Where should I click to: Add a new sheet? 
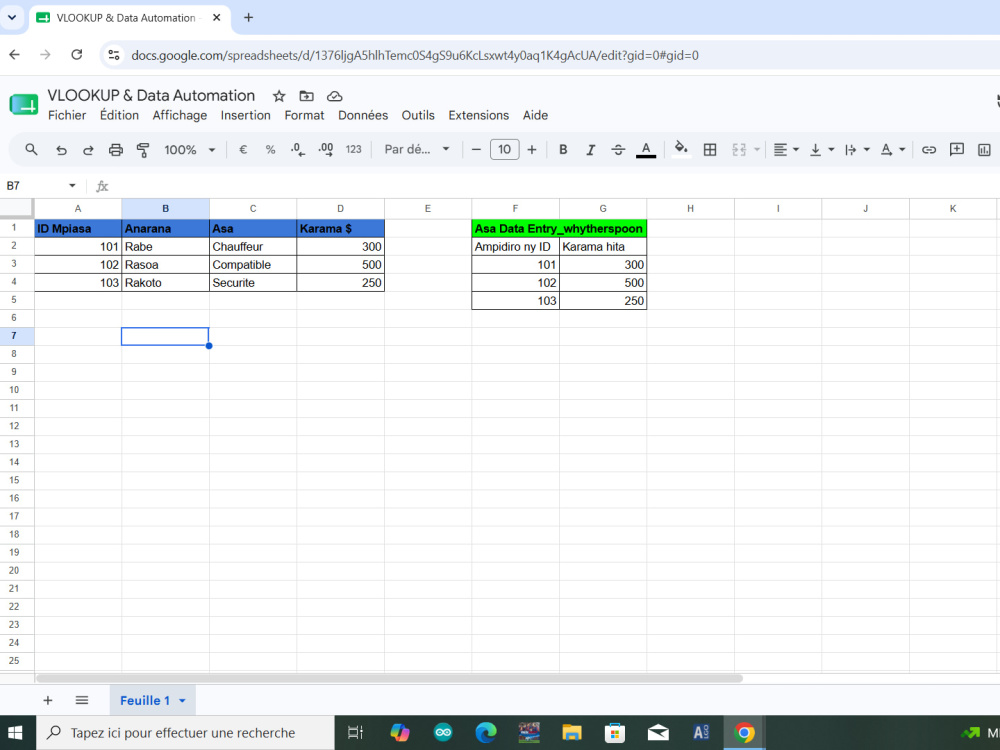pos(48,700)
